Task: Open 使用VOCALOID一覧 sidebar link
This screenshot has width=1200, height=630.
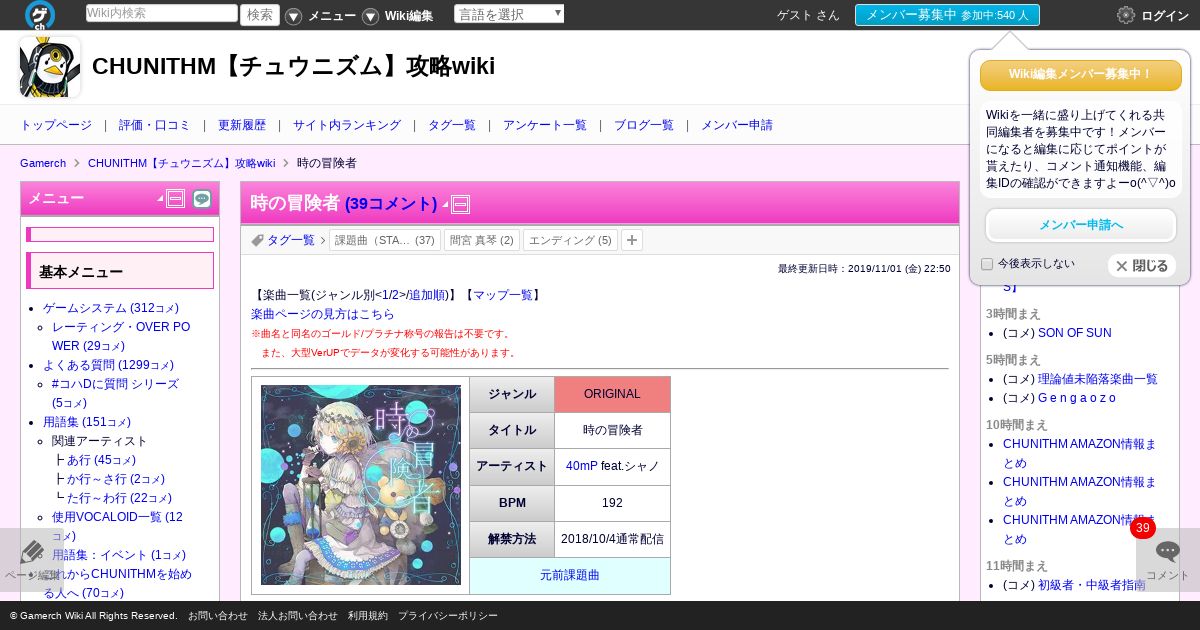Action: coord(117,526)
